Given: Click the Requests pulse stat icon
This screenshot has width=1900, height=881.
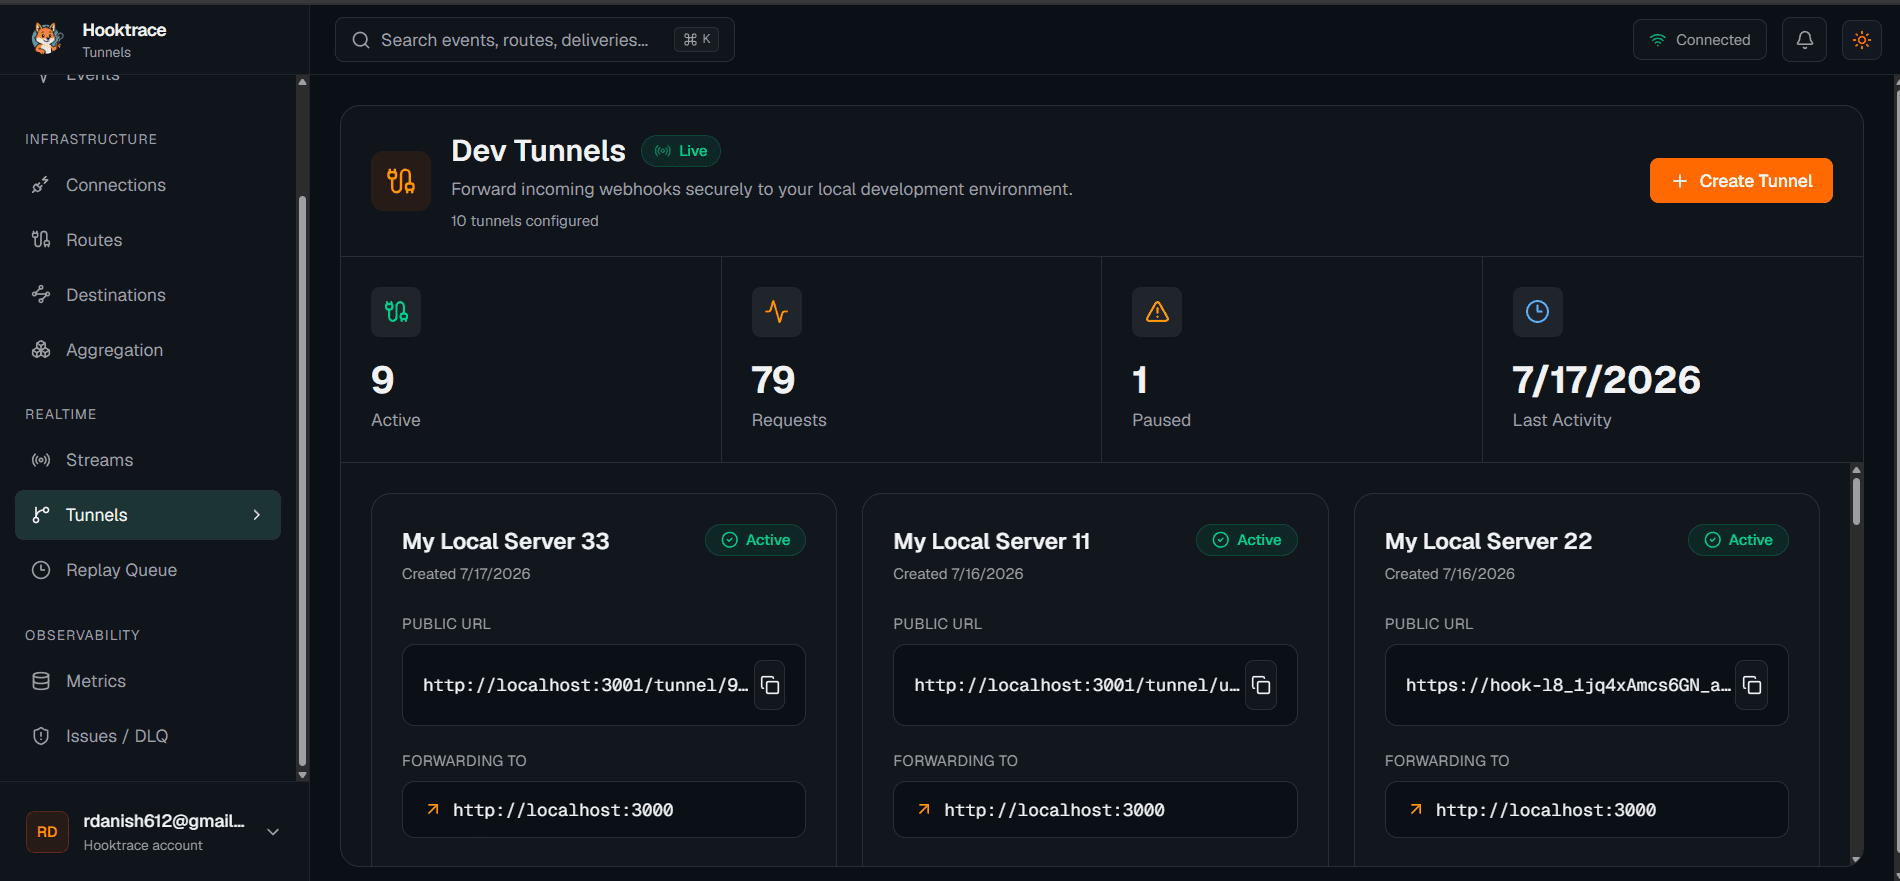Looking at the screenshot, I should tap(777, 312).
